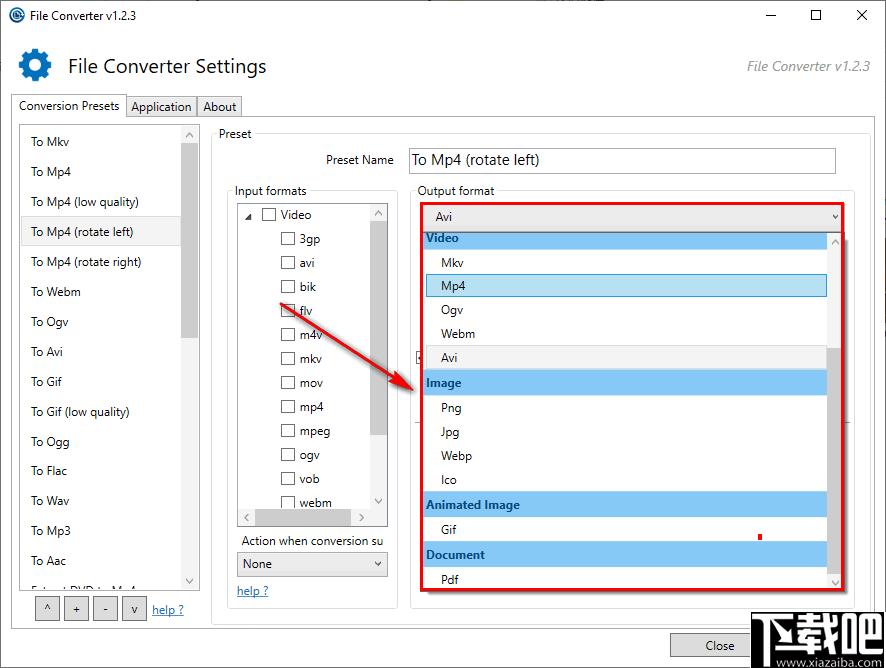Select the To Flac preset
886x668 pixels.
coord(101,471)
